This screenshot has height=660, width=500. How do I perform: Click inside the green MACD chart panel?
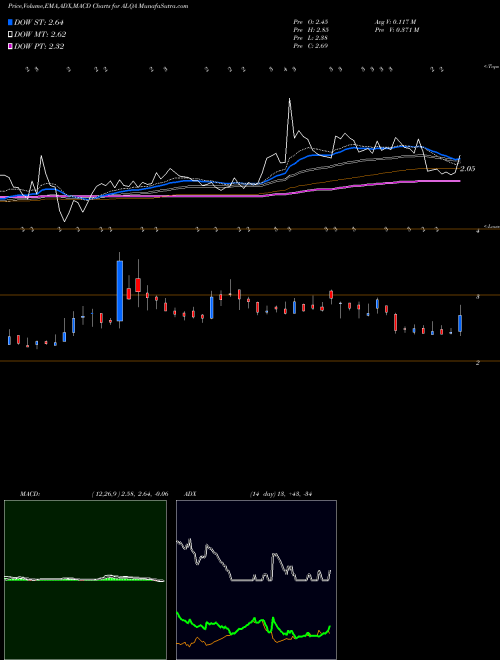[85, 580]
